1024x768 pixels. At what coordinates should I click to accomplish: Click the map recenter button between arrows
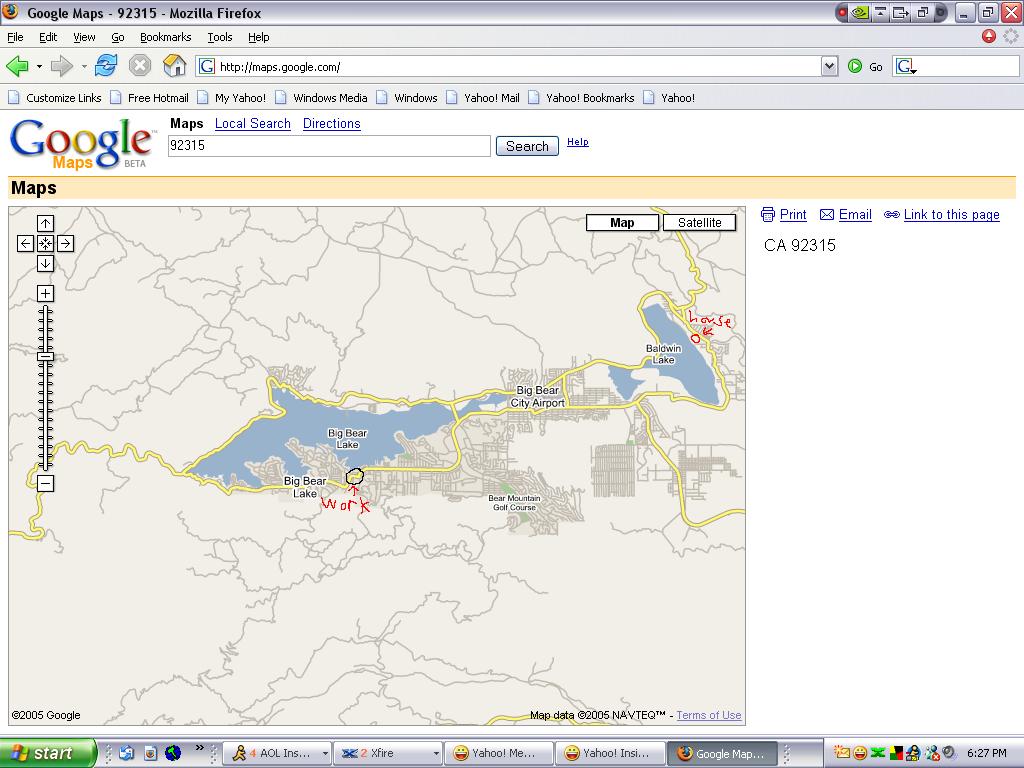[45, 243]
